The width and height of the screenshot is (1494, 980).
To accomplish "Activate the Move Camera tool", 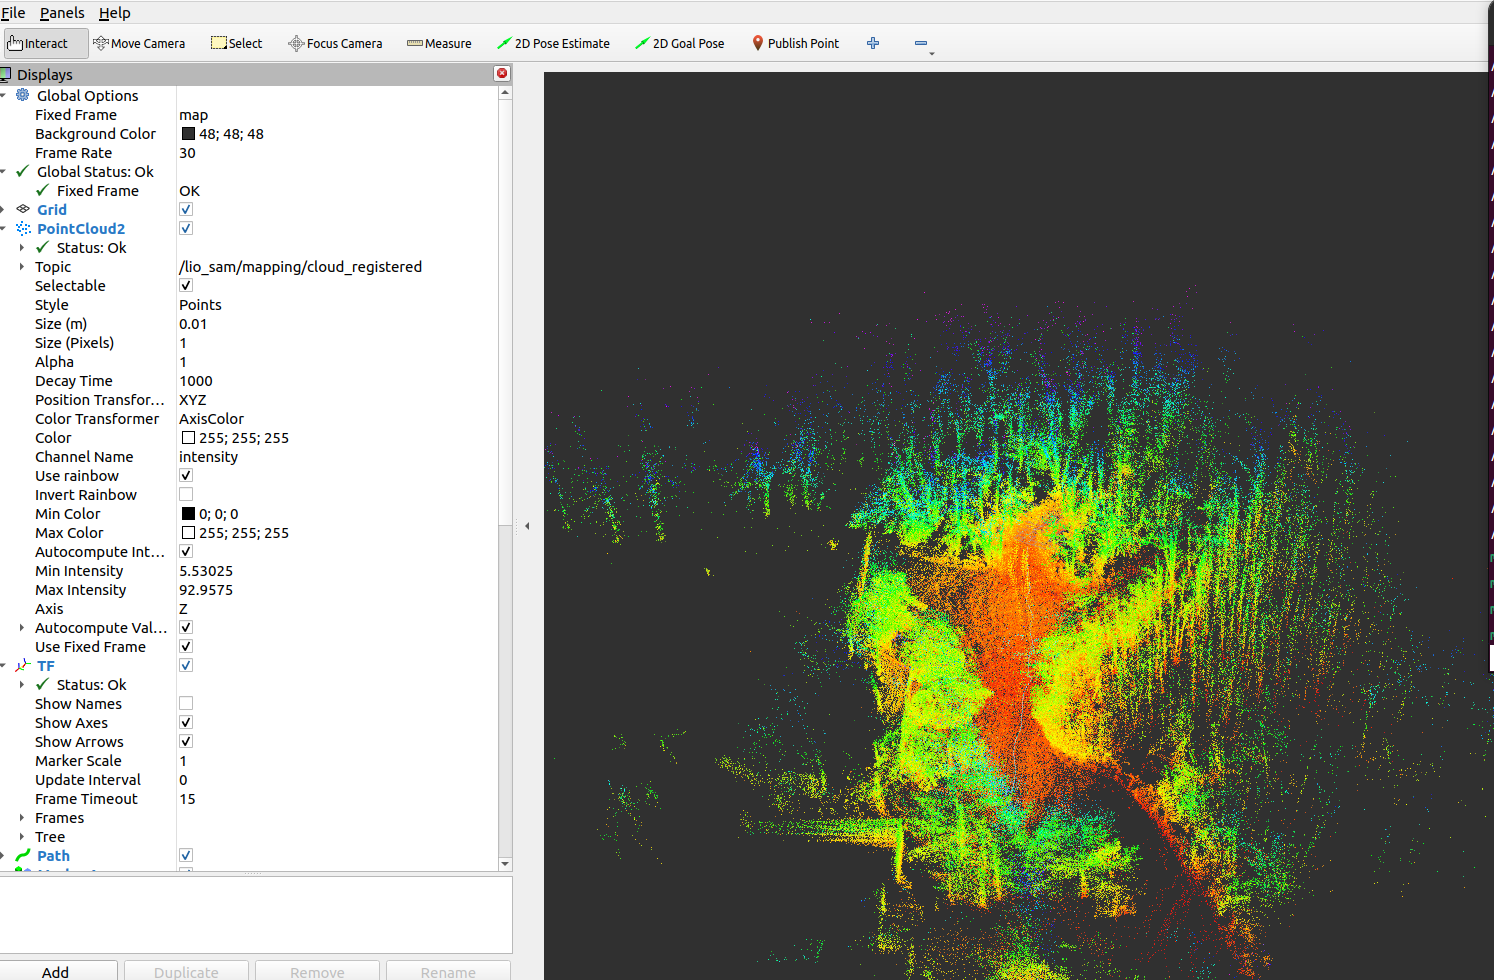I will pos(139,43).
